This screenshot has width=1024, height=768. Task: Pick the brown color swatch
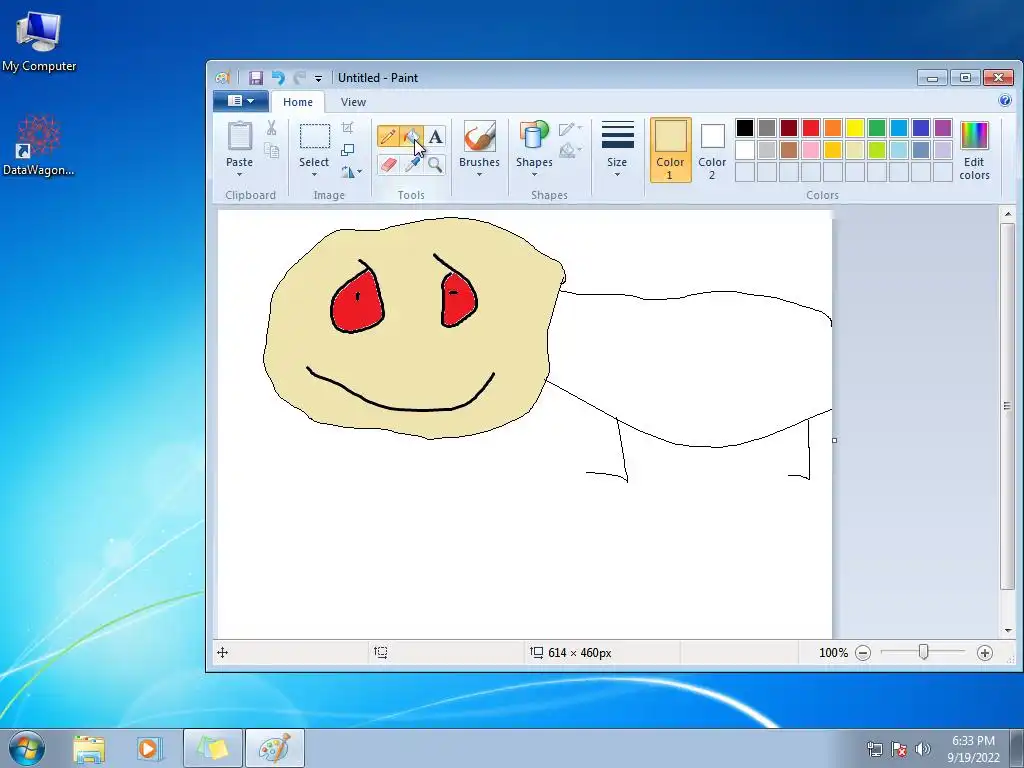pos(789,150)
